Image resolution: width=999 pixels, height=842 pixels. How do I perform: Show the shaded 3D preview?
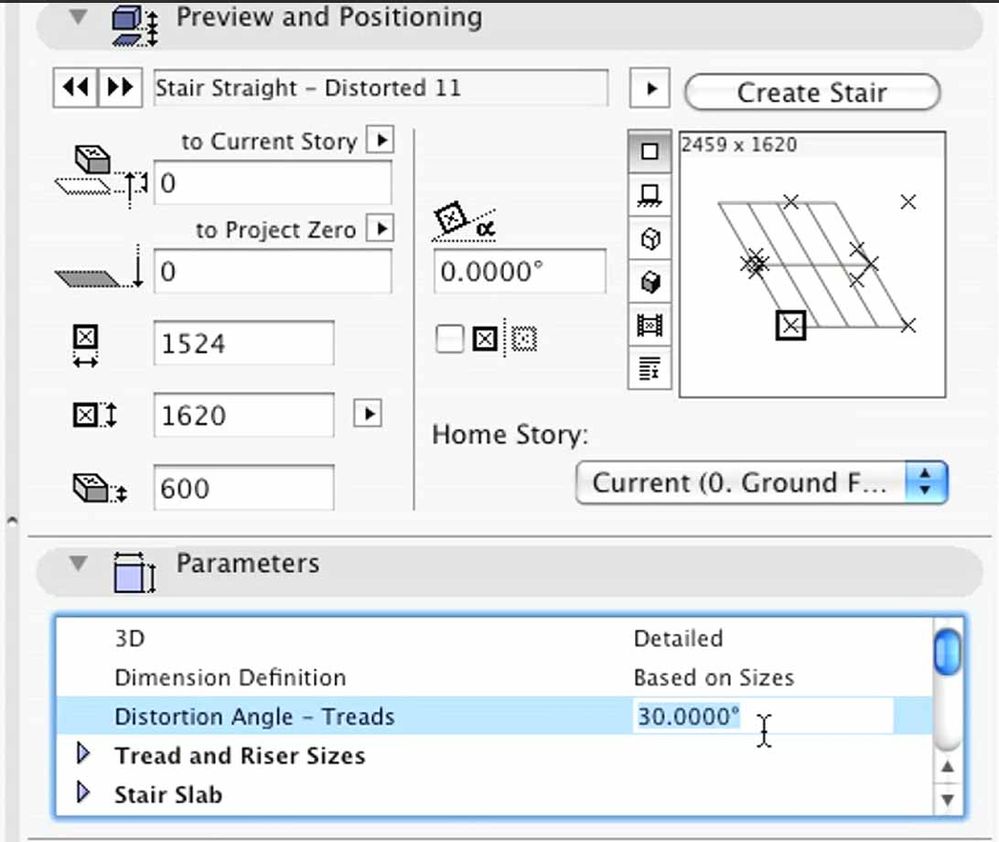[648, 281]
